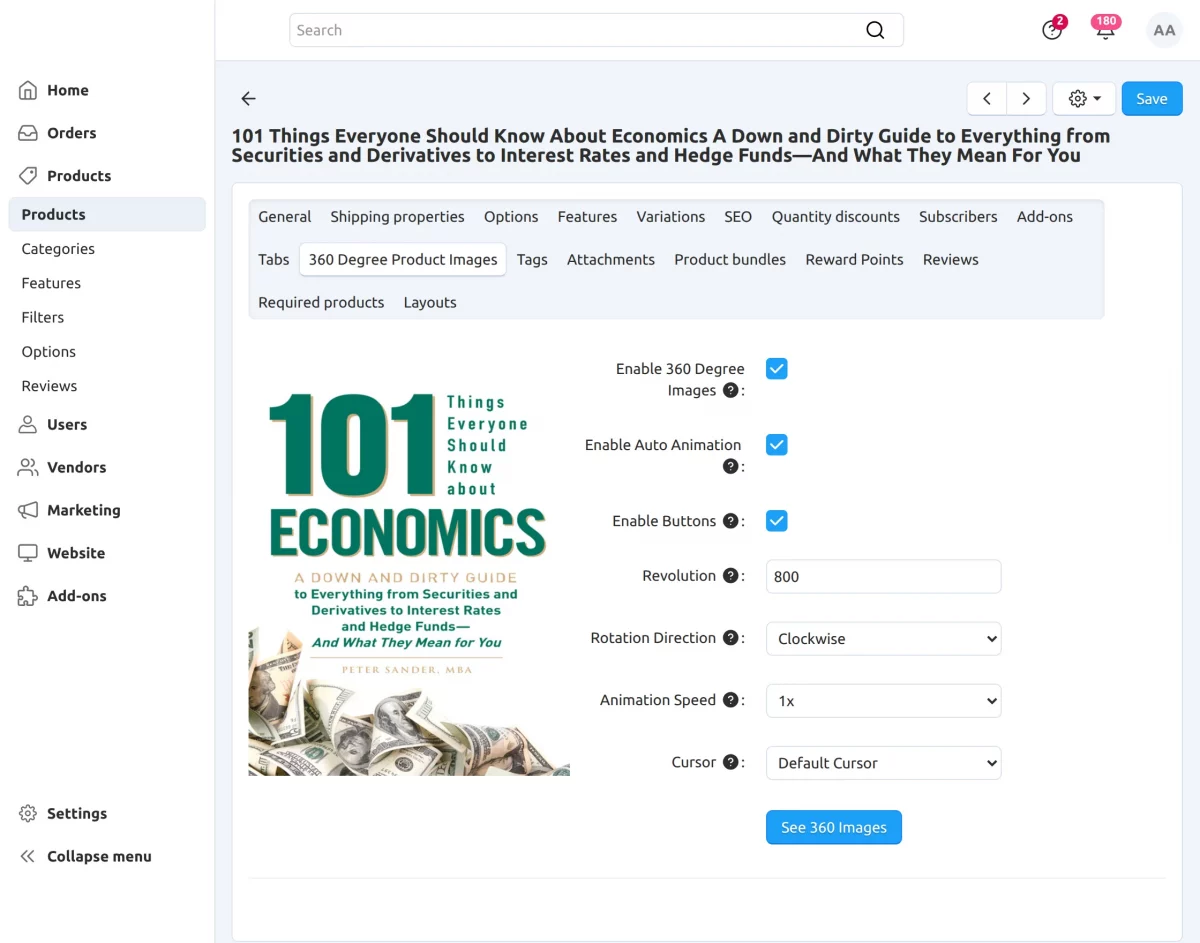Go back using the left arrow icon
1200x943 pixels.
(249, 99)
